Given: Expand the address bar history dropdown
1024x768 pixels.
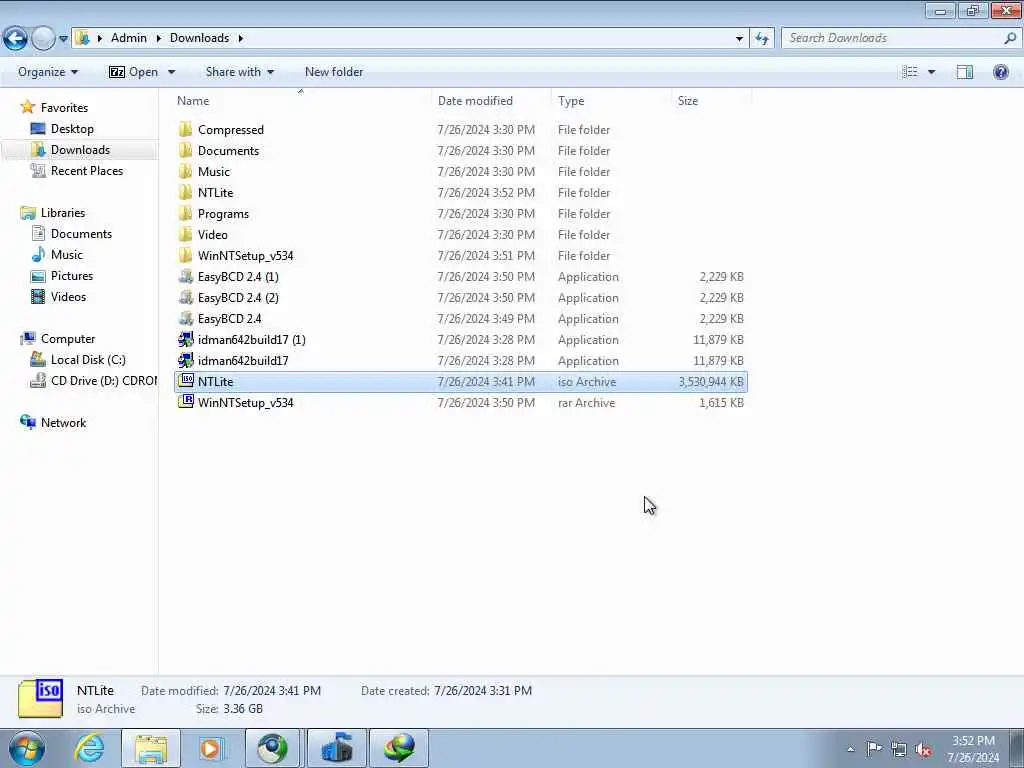Looking at the screenshot, I should 739,39.
